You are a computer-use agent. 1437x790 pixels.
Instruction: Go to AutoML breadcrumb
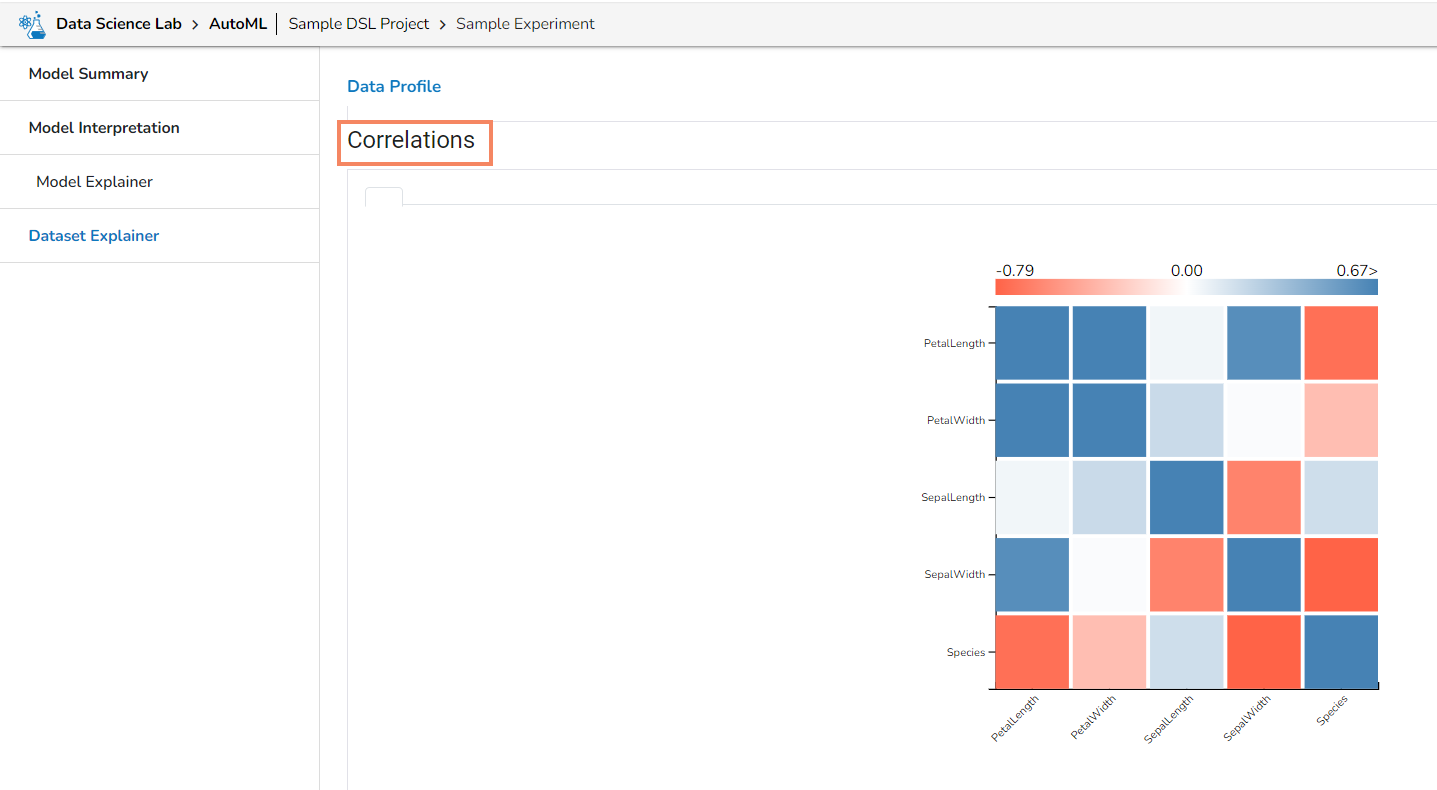click(x=237, y=24)
